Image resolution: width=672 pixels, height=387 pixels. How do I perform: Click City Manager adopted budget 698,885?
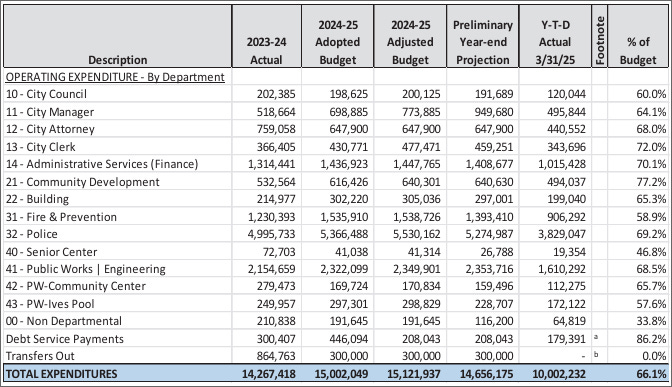pos(348,112)
